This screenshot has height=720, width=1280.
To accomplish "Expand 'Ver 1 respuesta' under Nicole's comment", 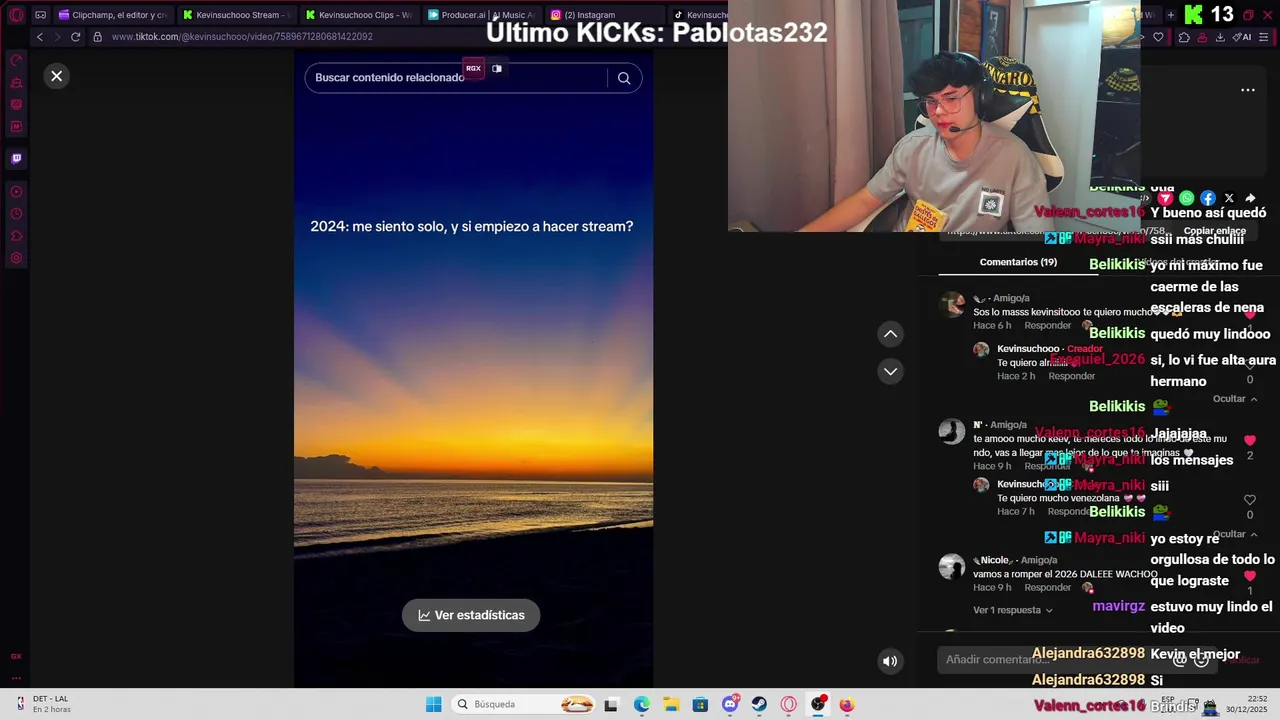I will pyautogui.click(x=1013, y=610).
